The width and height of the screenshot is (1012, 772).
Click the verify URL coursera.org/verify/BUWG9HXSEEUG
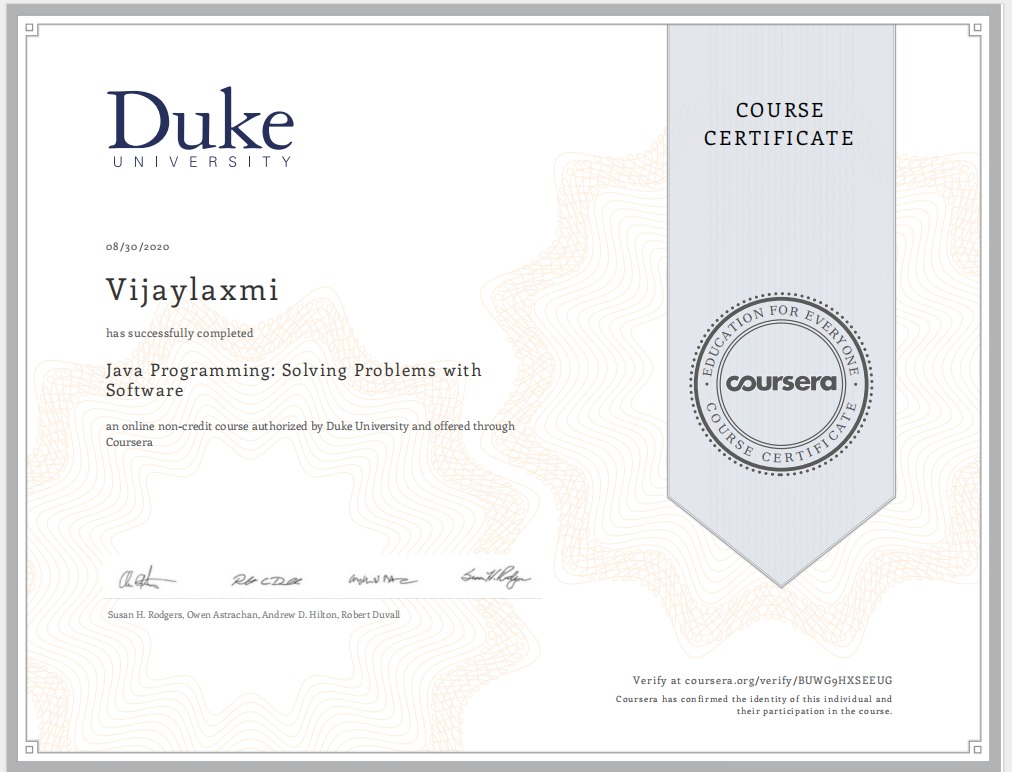[788, 680]
